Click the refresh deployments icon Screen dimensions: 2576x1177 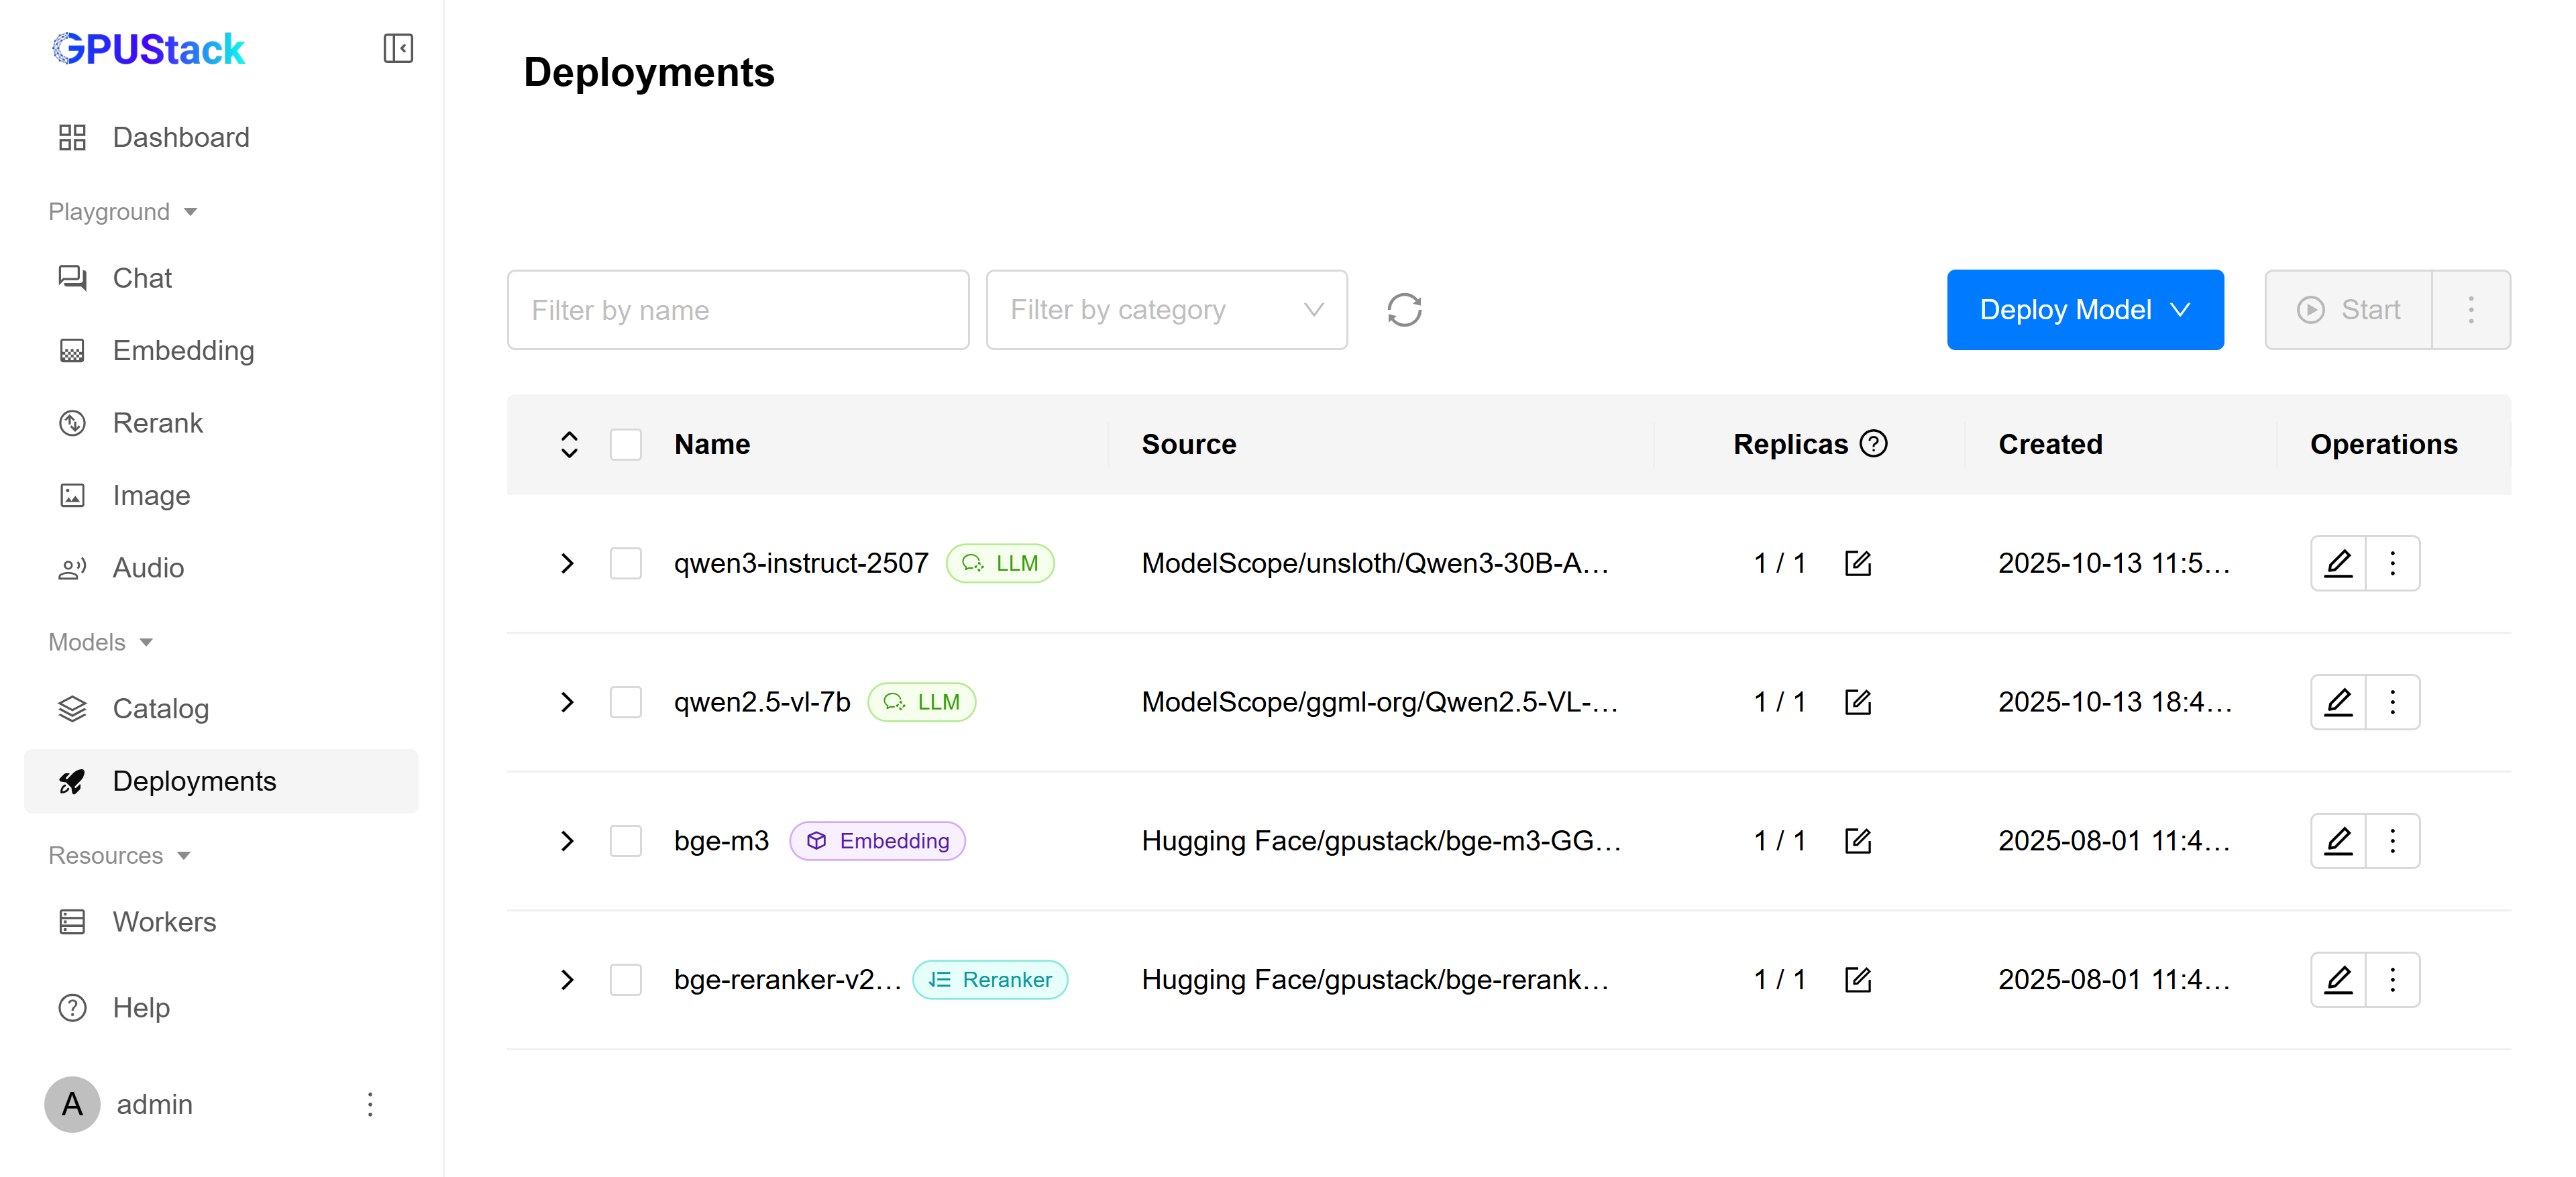pyautogui.click(x=1404, y=310)
